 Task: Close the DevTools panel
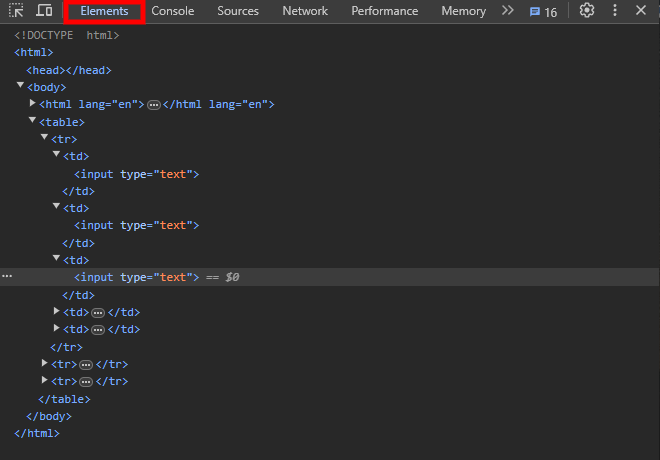pos(641,11)
